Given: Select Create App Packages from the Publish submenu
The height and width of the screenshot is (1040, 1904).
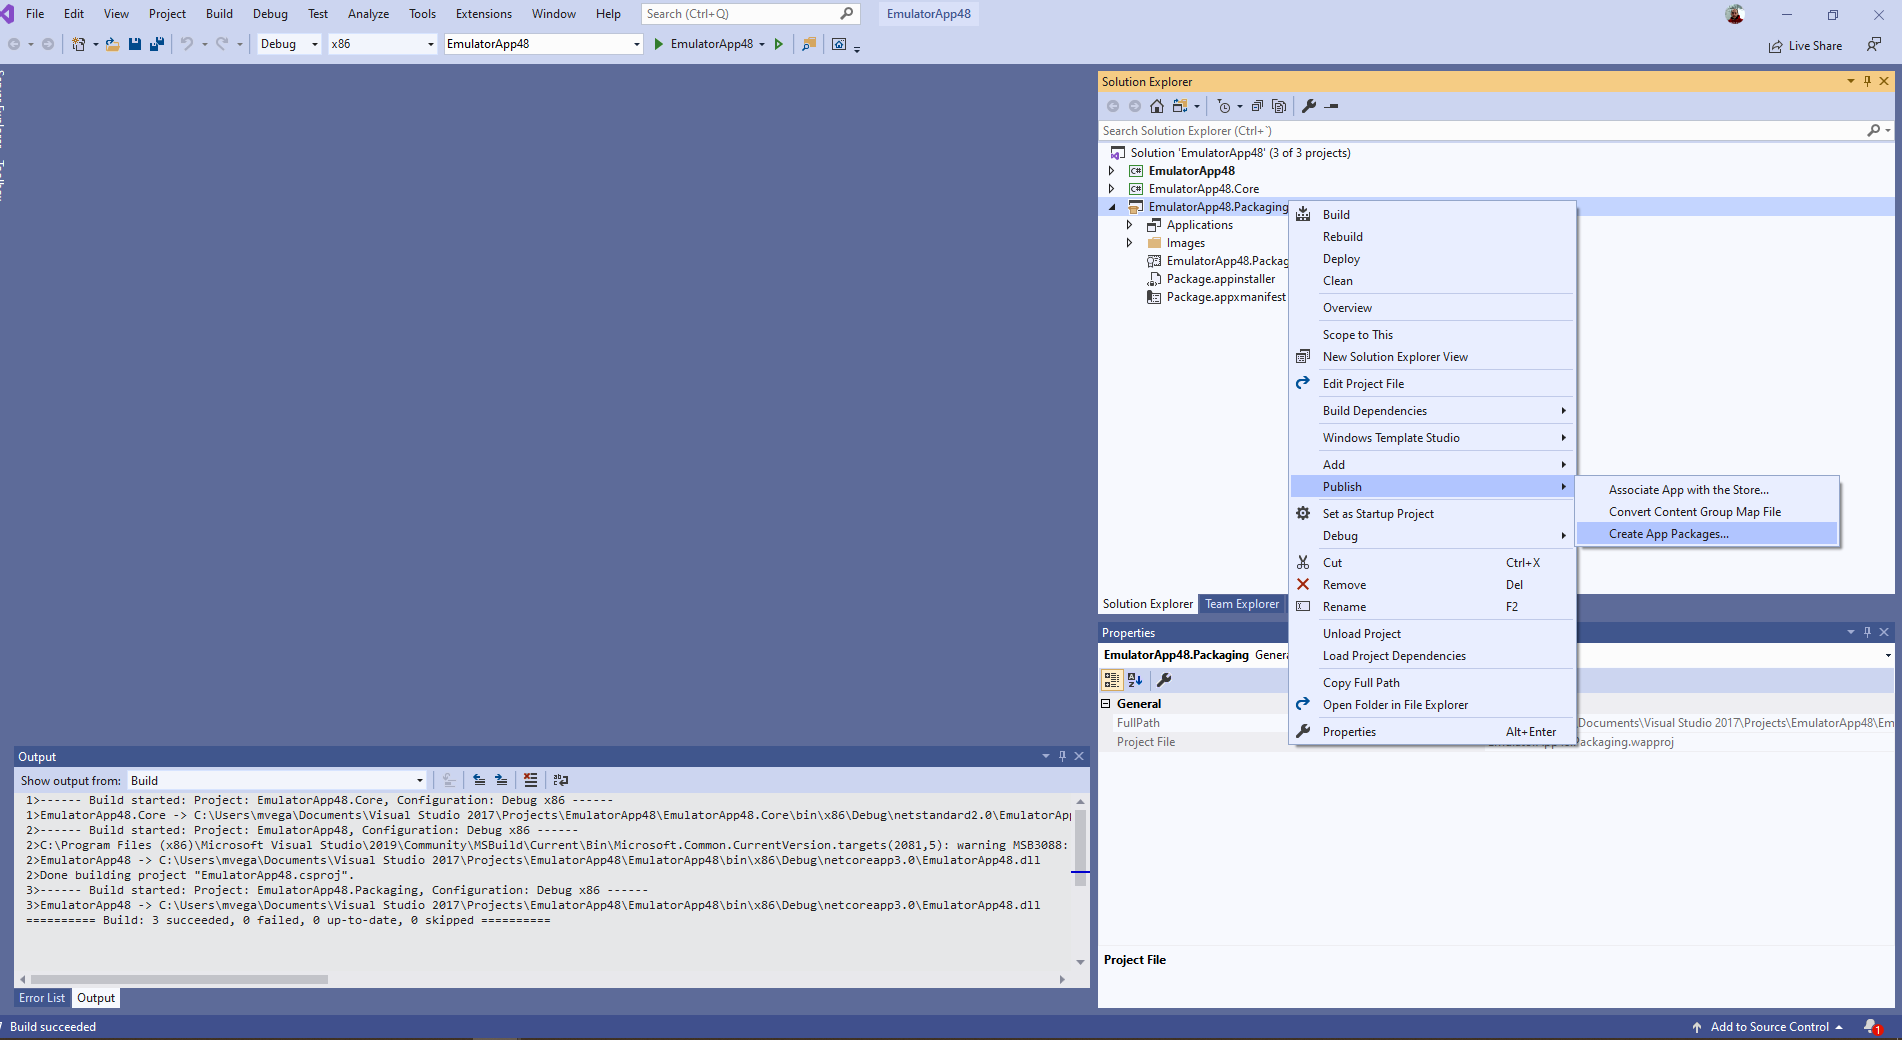Looking at the screenshot, I should point(1668,533).
